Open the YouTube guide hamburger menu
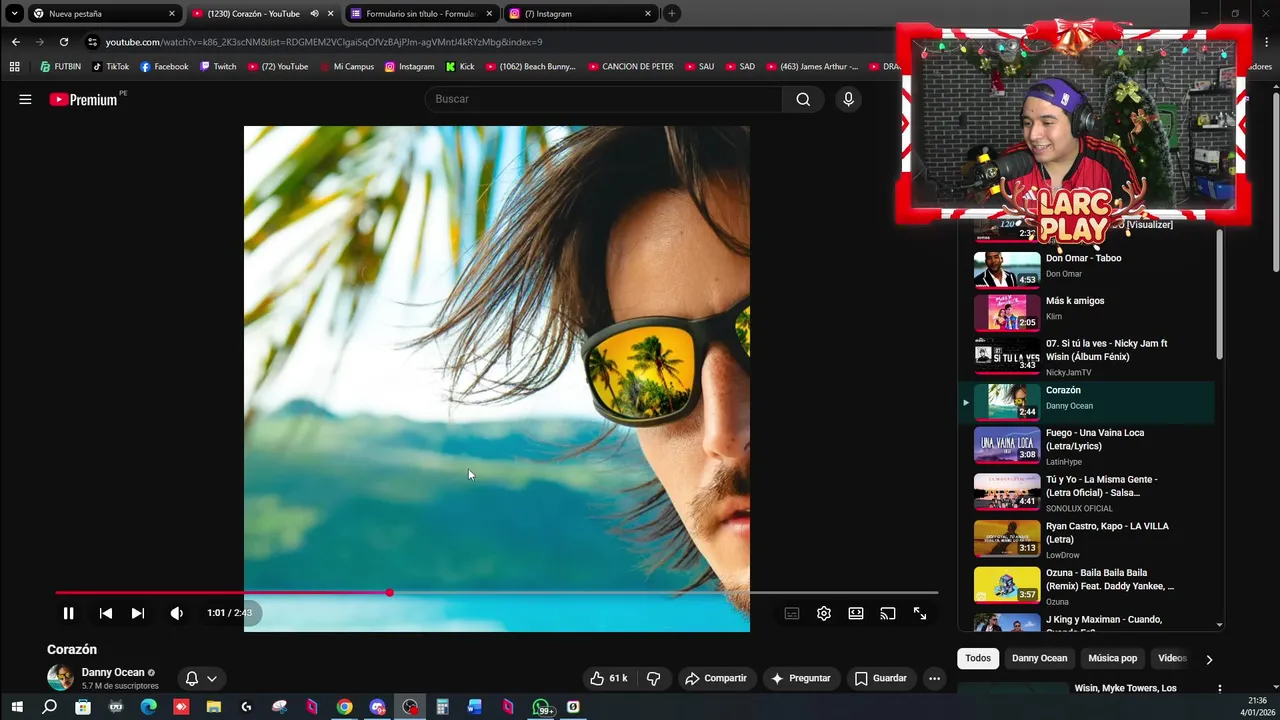Image resolution: width=1280 pixels, height=720 pixels. (x=25, y=99)
